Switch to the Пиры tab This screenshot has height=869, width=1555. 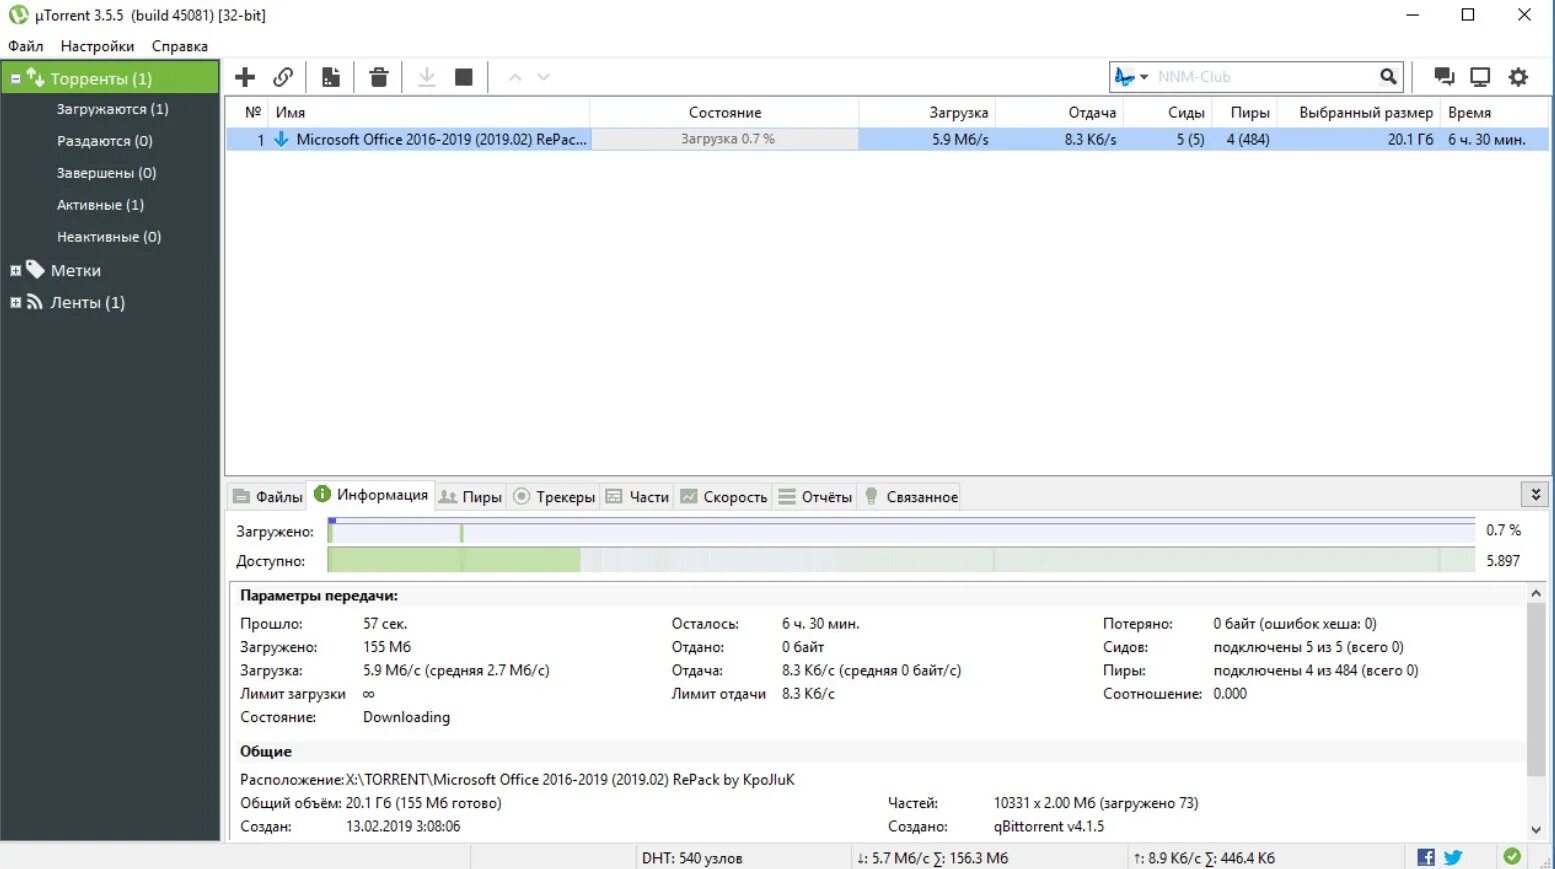(x=471, y=496)
